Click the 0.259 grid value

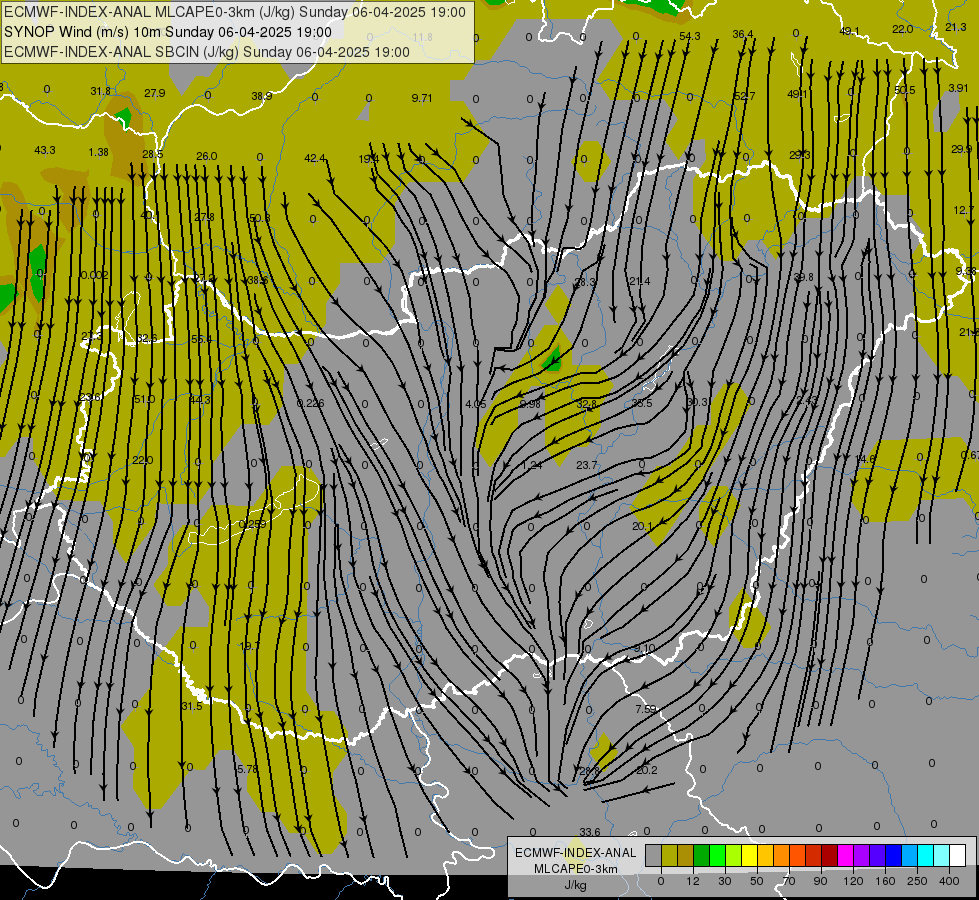click(253, 524)
